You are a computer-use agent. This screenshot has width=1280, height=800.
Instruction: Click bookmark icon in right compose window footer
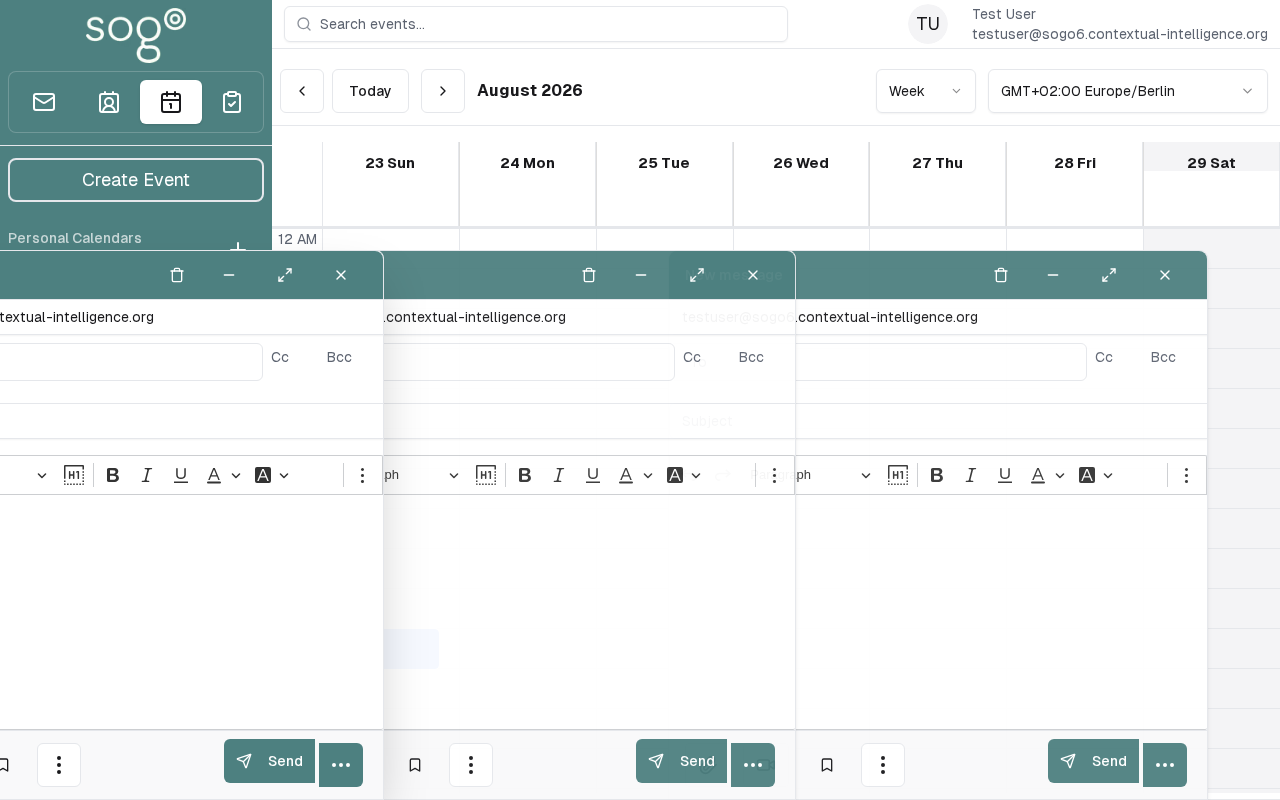click(827, 765)
